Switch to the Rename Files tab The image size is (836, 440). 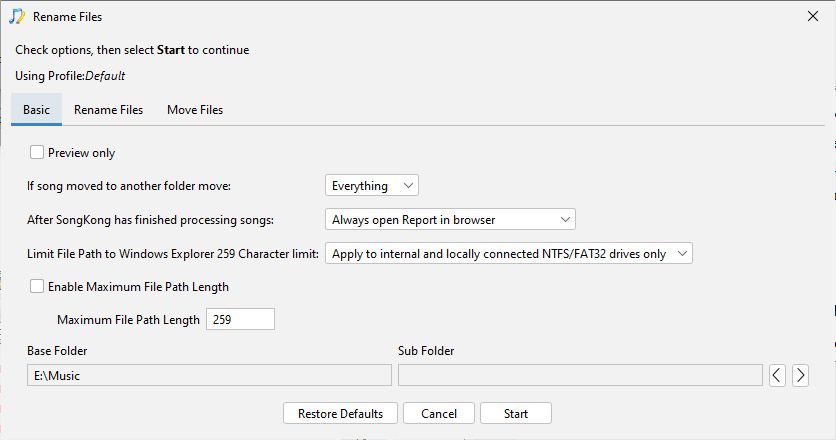coord(108,110)
